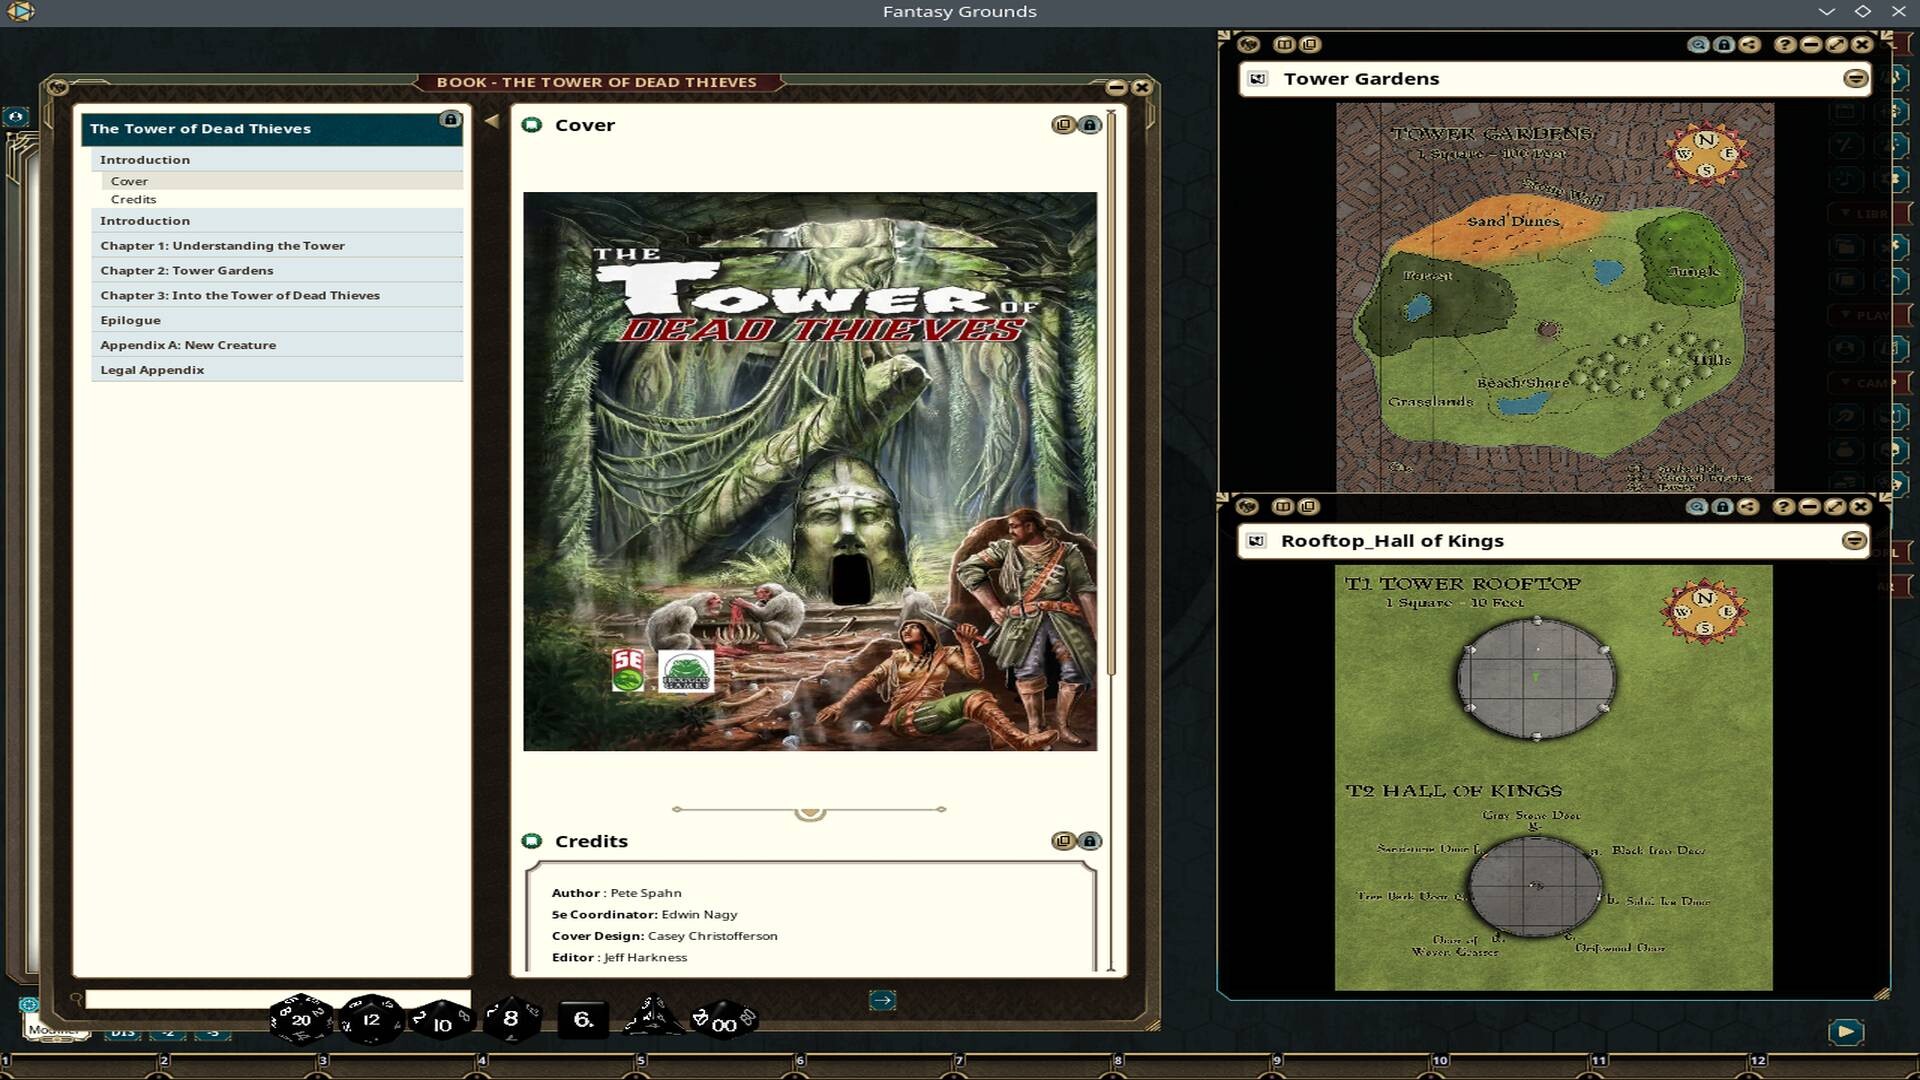Click the stacked-windows icon on Rooftop_Hall of Kings
1920x1080 pixels.
pyautogui.click(x=1308, y=506)
